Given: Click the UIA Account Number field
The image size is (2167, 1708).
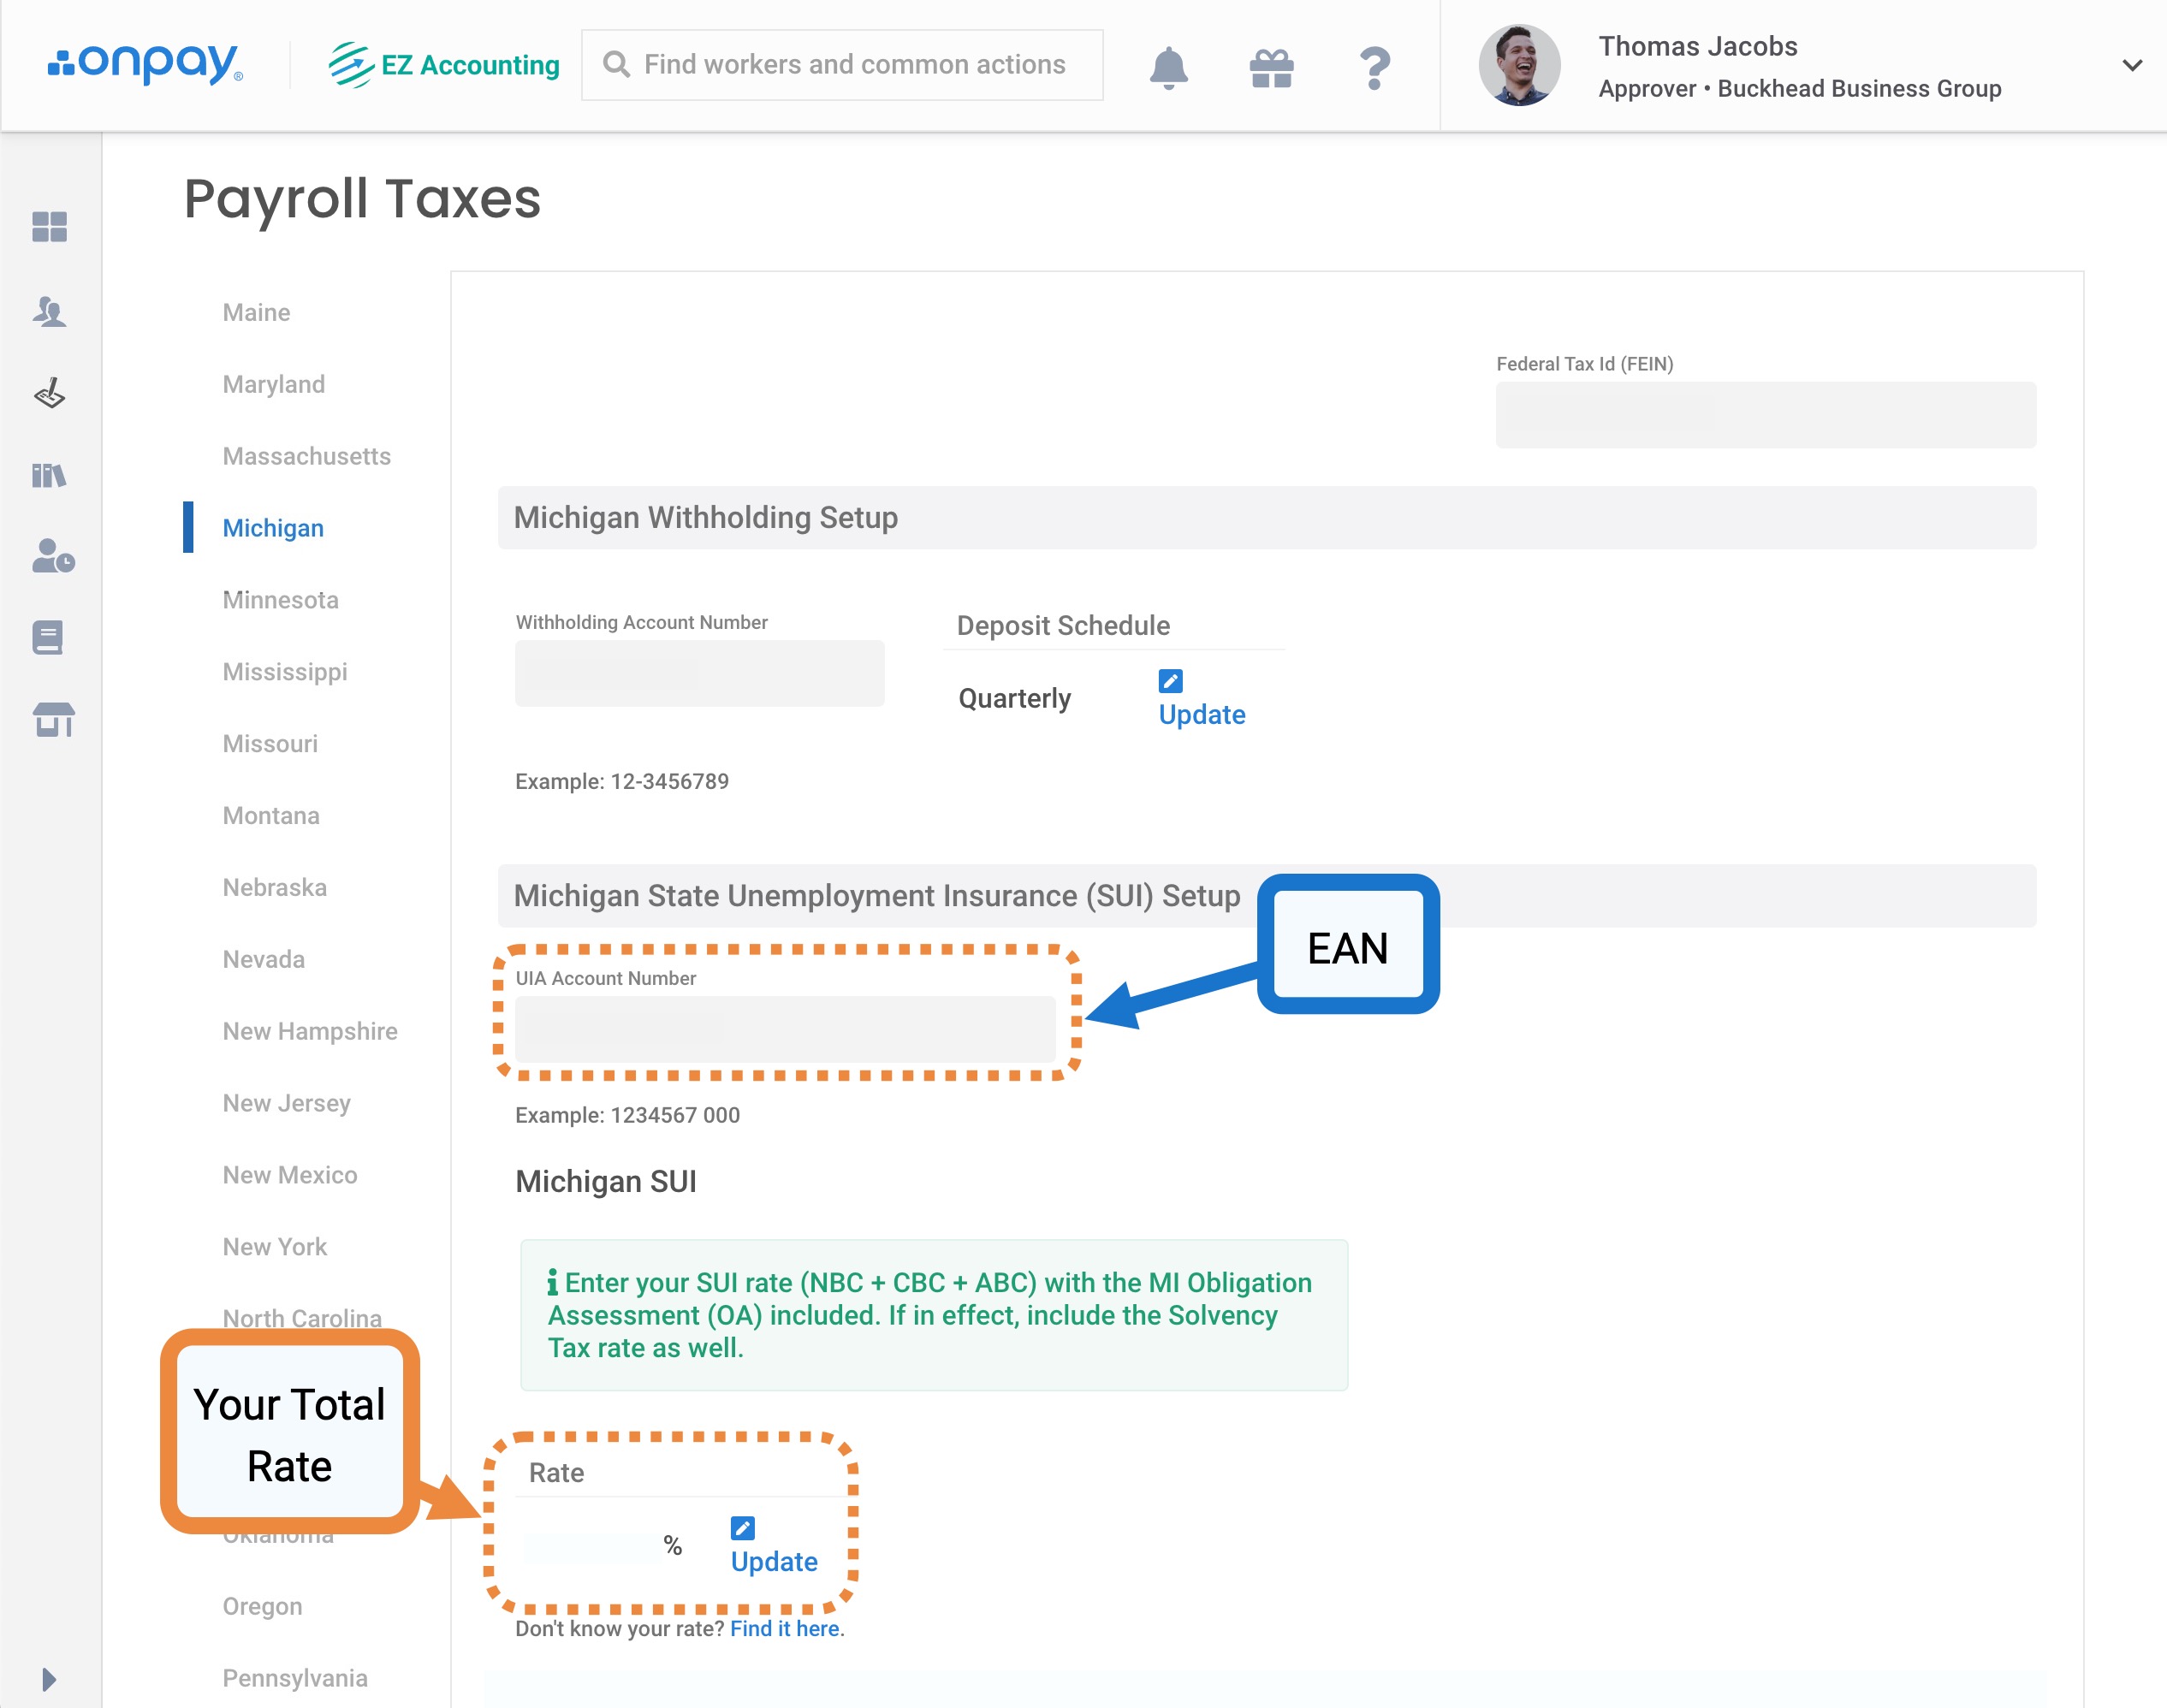Looking at the screenshot, I should [x=784, y=1029].
